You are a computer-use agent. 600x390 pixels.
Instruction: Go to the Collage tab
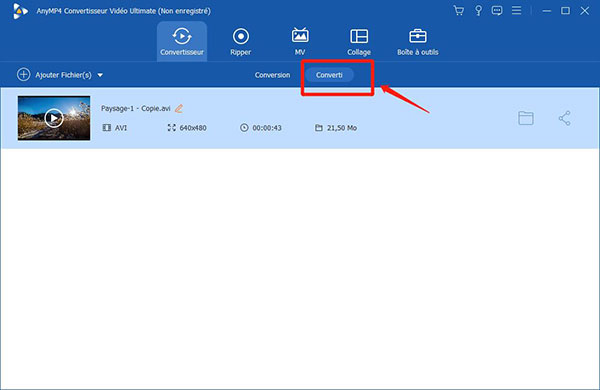click(x=359, y=41)
